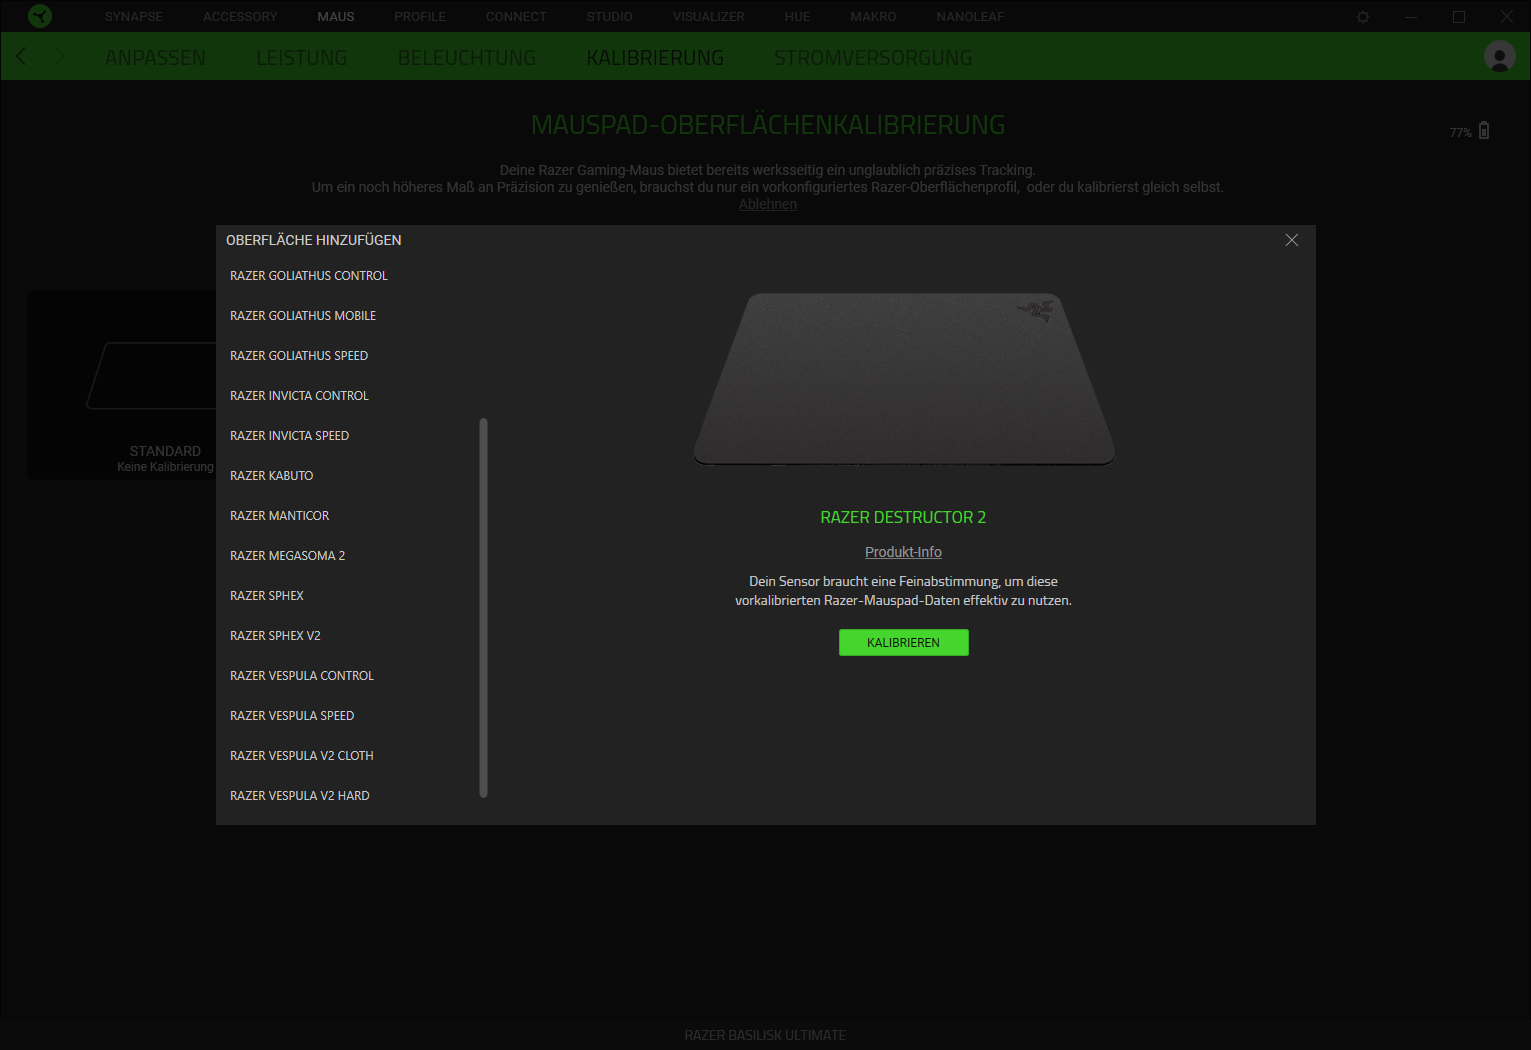Screen dimensions: 1531x1050
Task: Open the VISUALIZER menu
Action: (709, 17)
